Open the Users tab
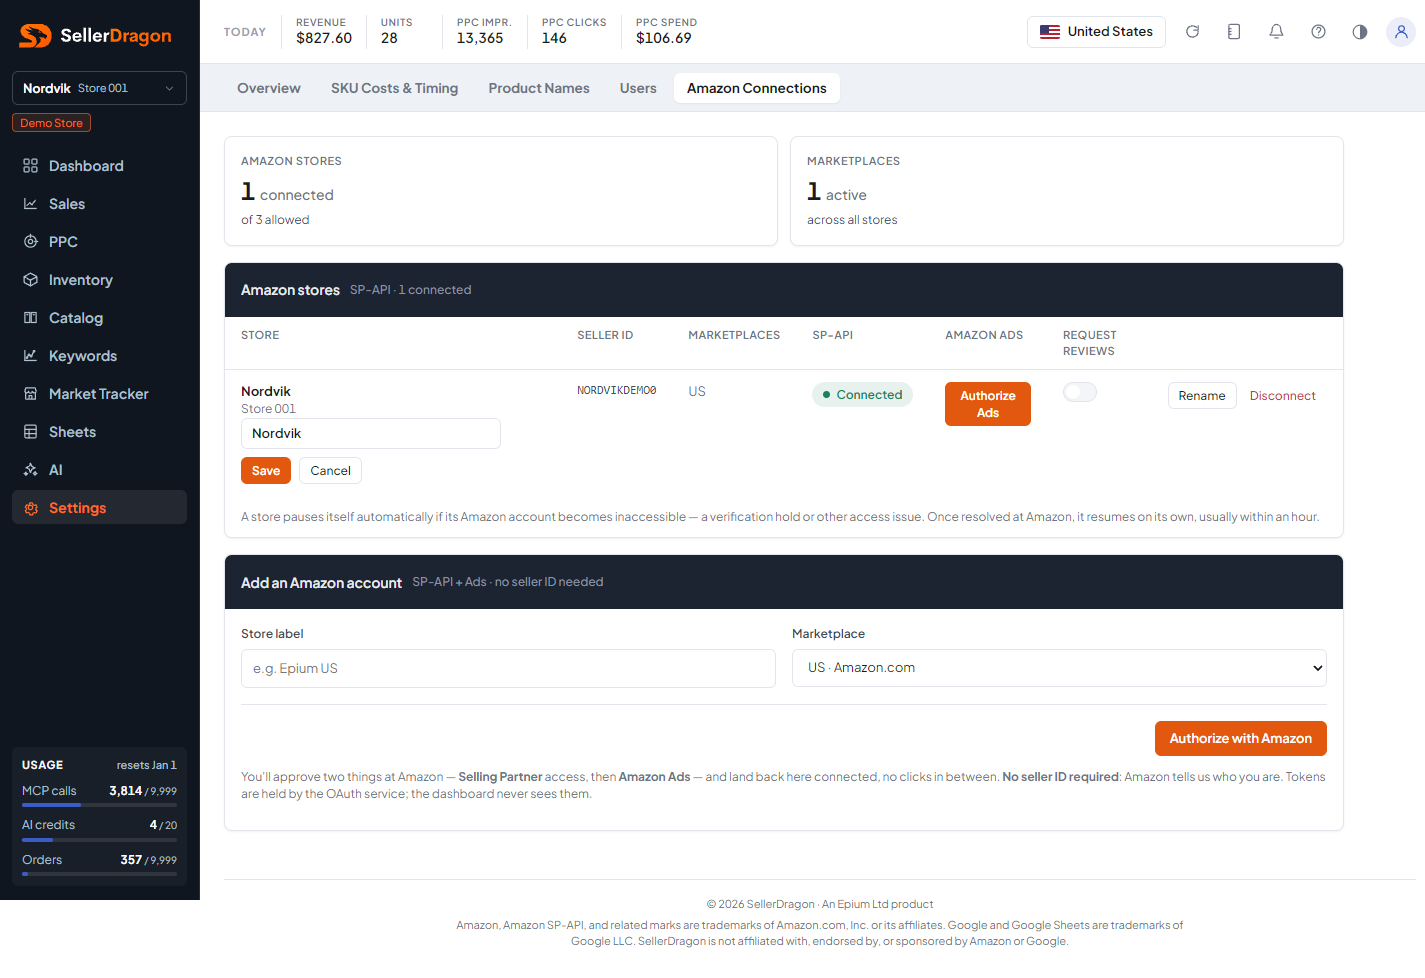Screen dimensions: 1425x978 [638, 88]
